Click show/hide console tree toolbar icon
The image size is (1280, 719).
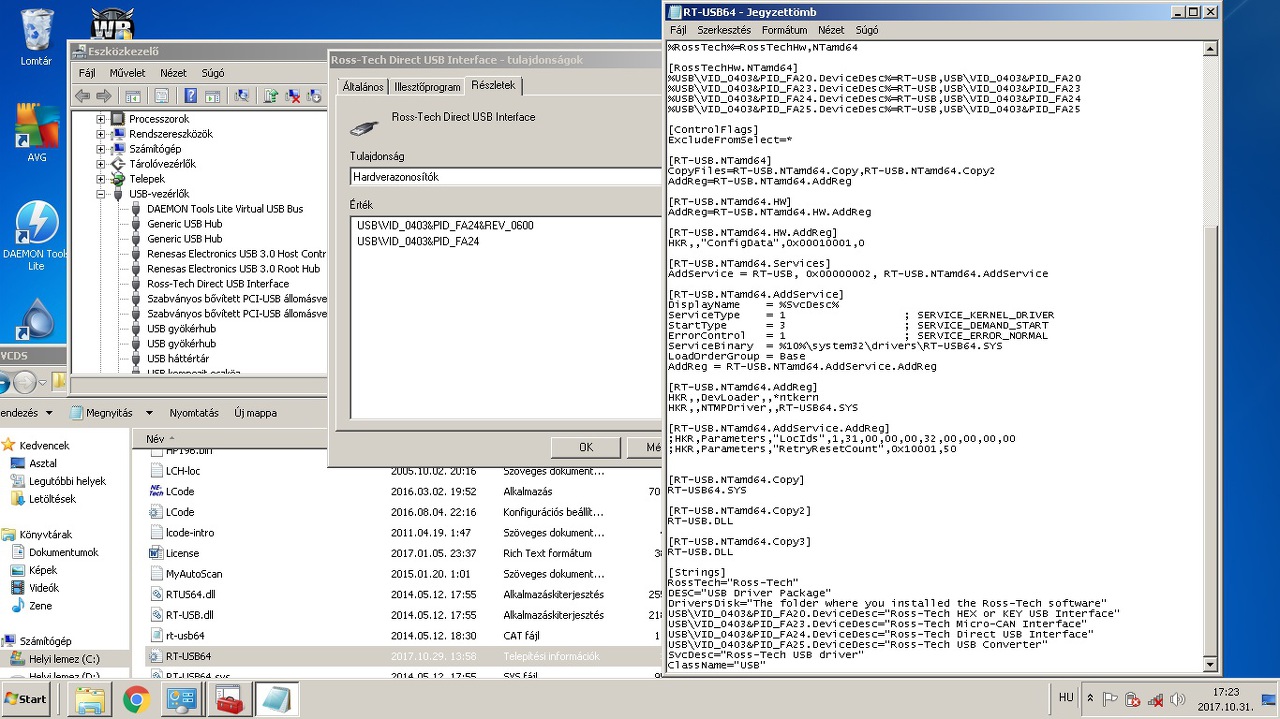(x=133, y=96)
